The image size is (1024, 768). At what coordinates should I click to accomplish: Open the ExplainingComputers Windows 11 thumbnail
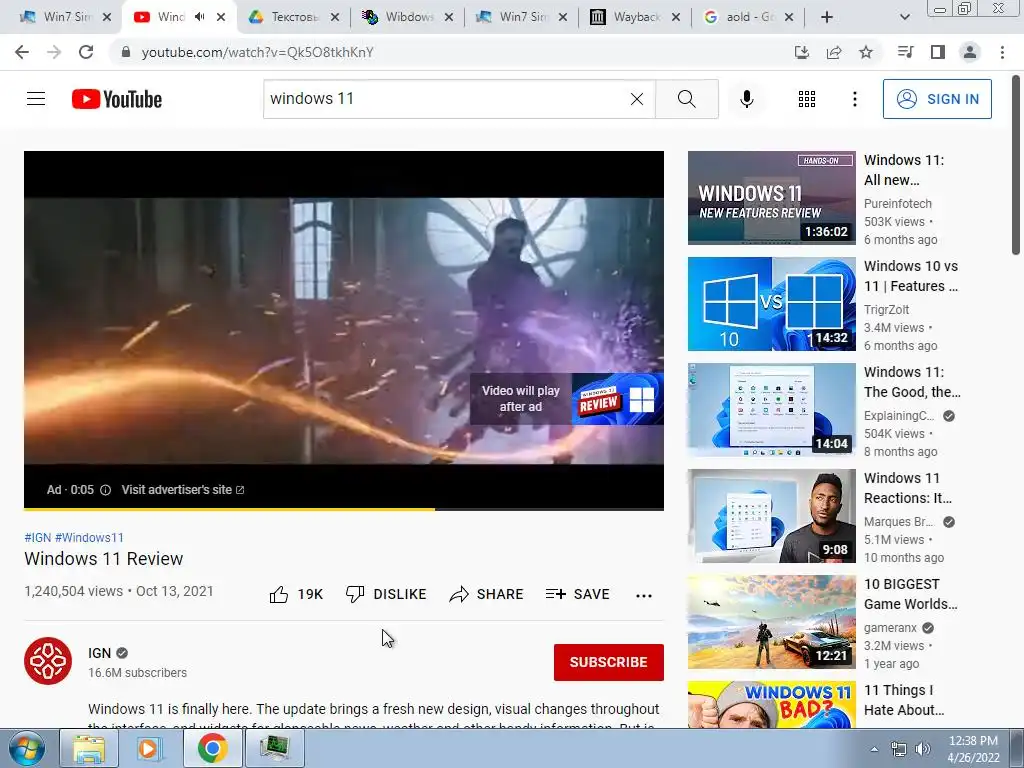point(771,409)
